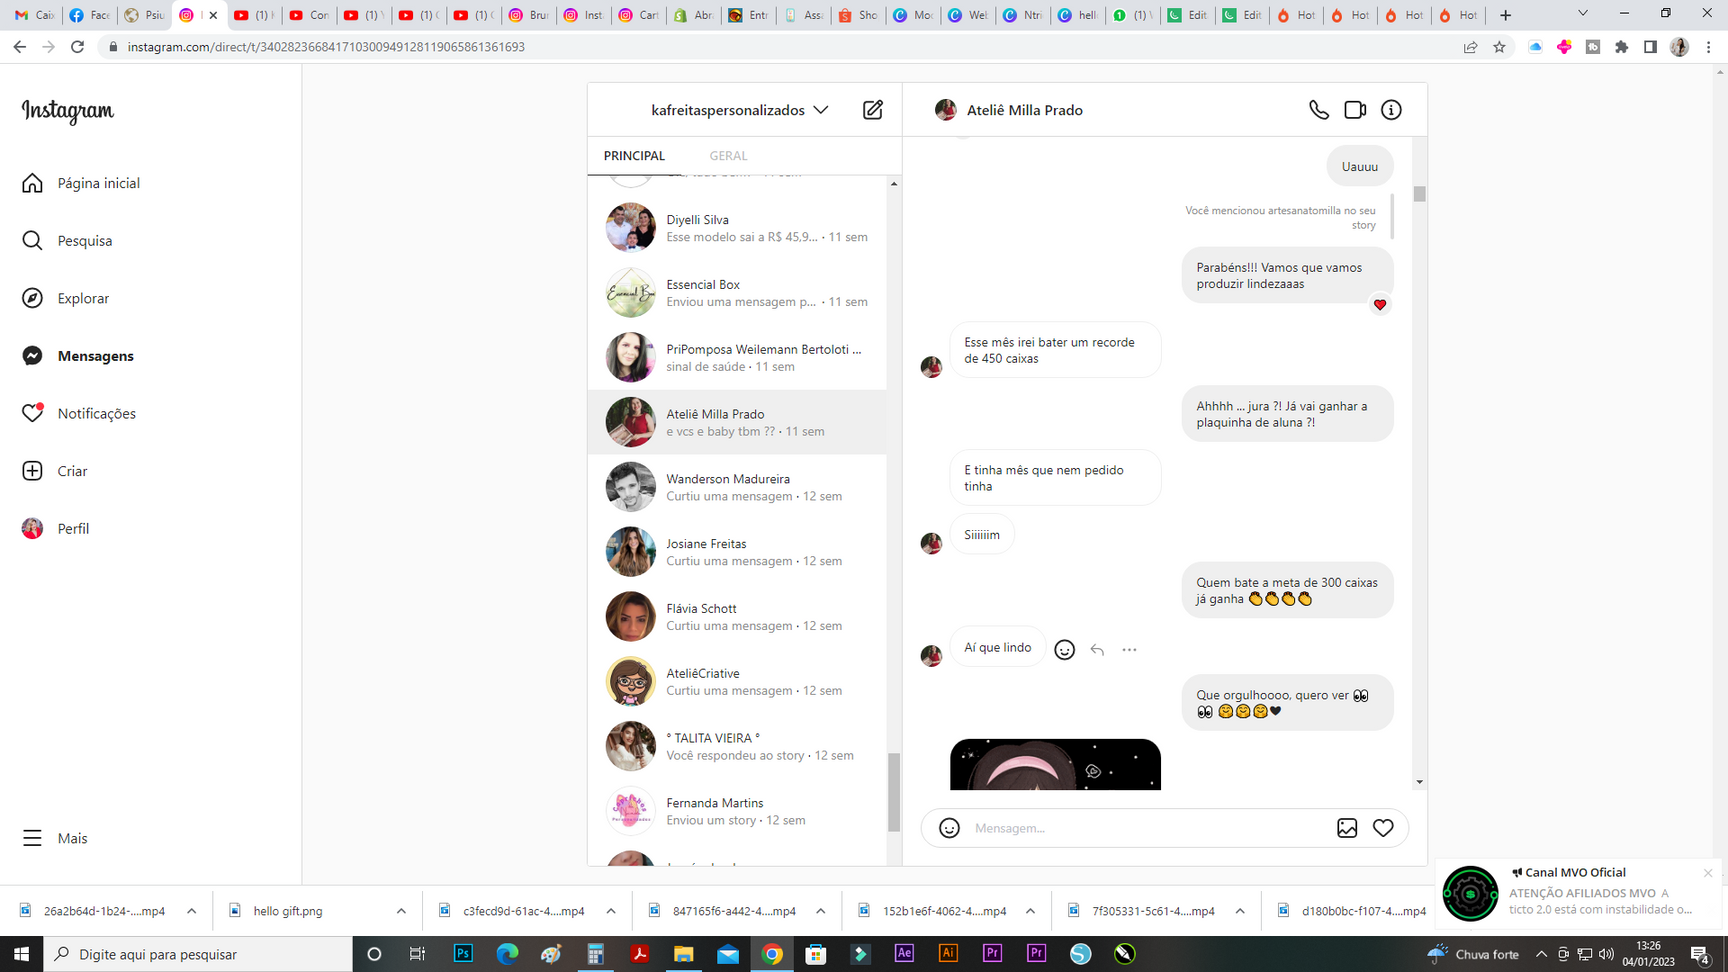
Task: Go to Notificações in the sidebar
Action: (x=96, y=413)
